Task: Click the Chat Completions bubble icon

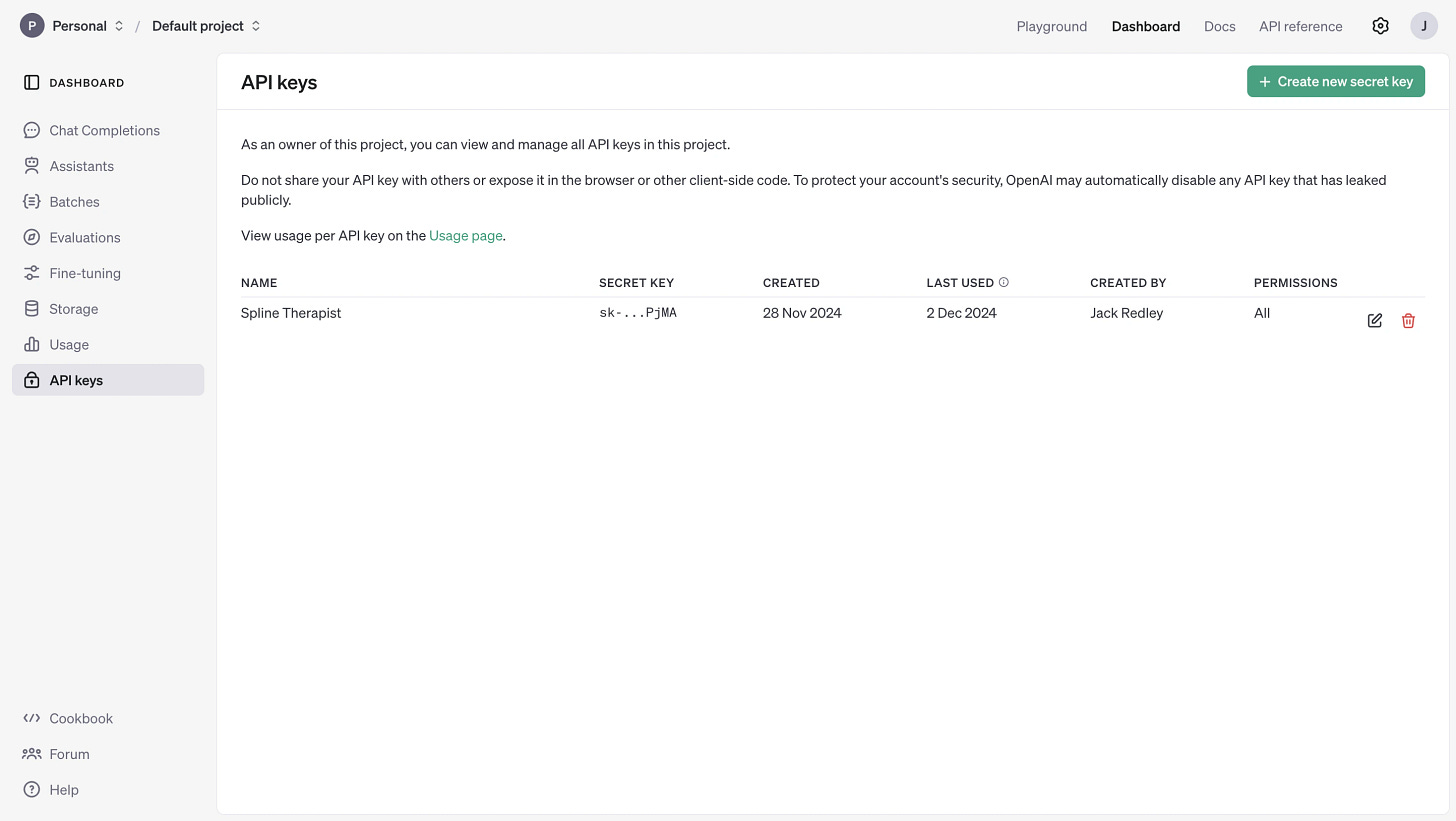Action: coord(32,130)
